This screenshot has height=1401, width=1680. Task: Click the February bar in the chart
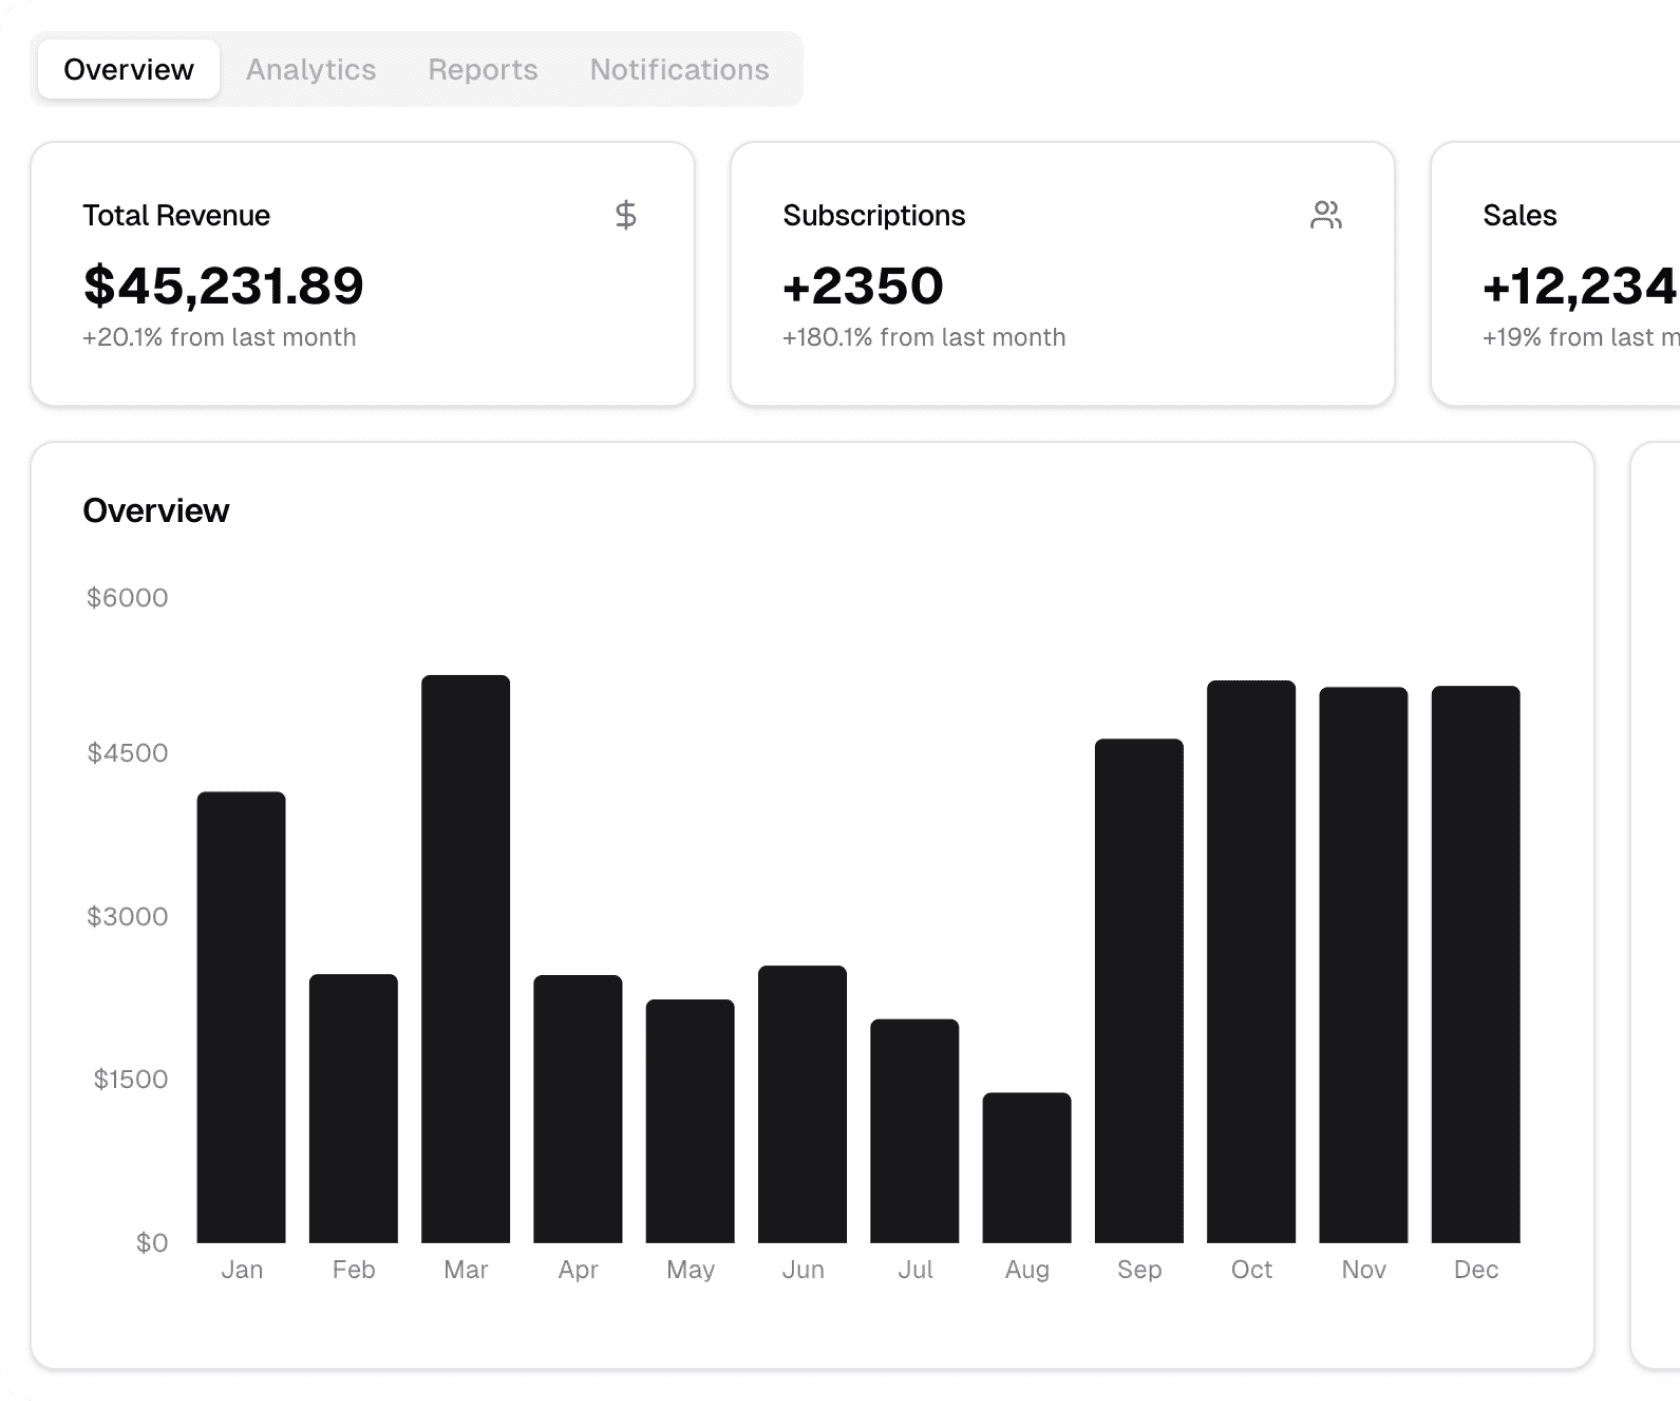coord(353,1108)
